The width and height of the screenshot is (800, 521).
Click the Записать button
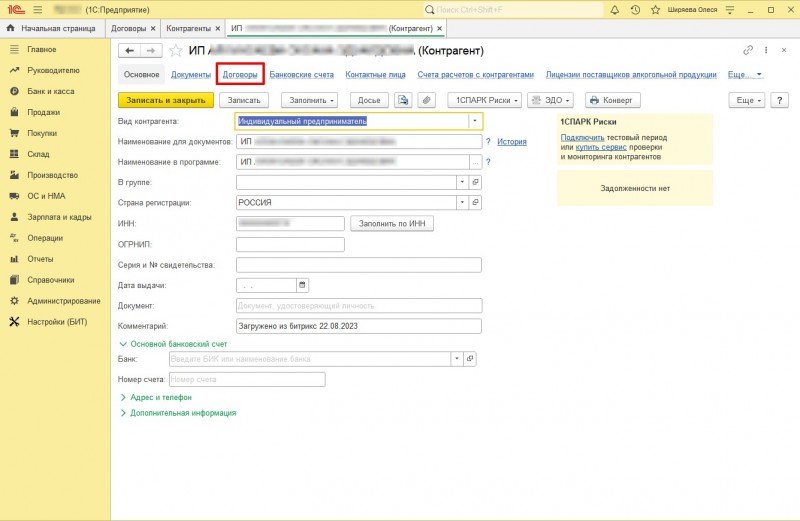point(244,100)
